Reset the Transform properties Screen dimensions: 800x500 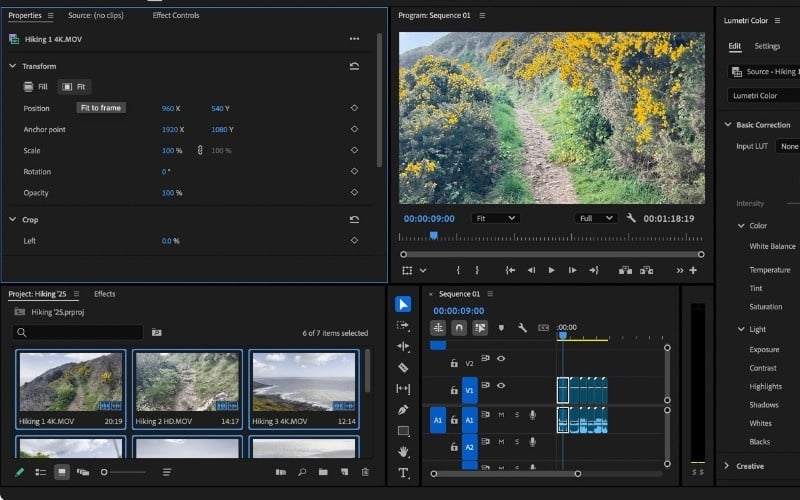(x=354, y=66)
